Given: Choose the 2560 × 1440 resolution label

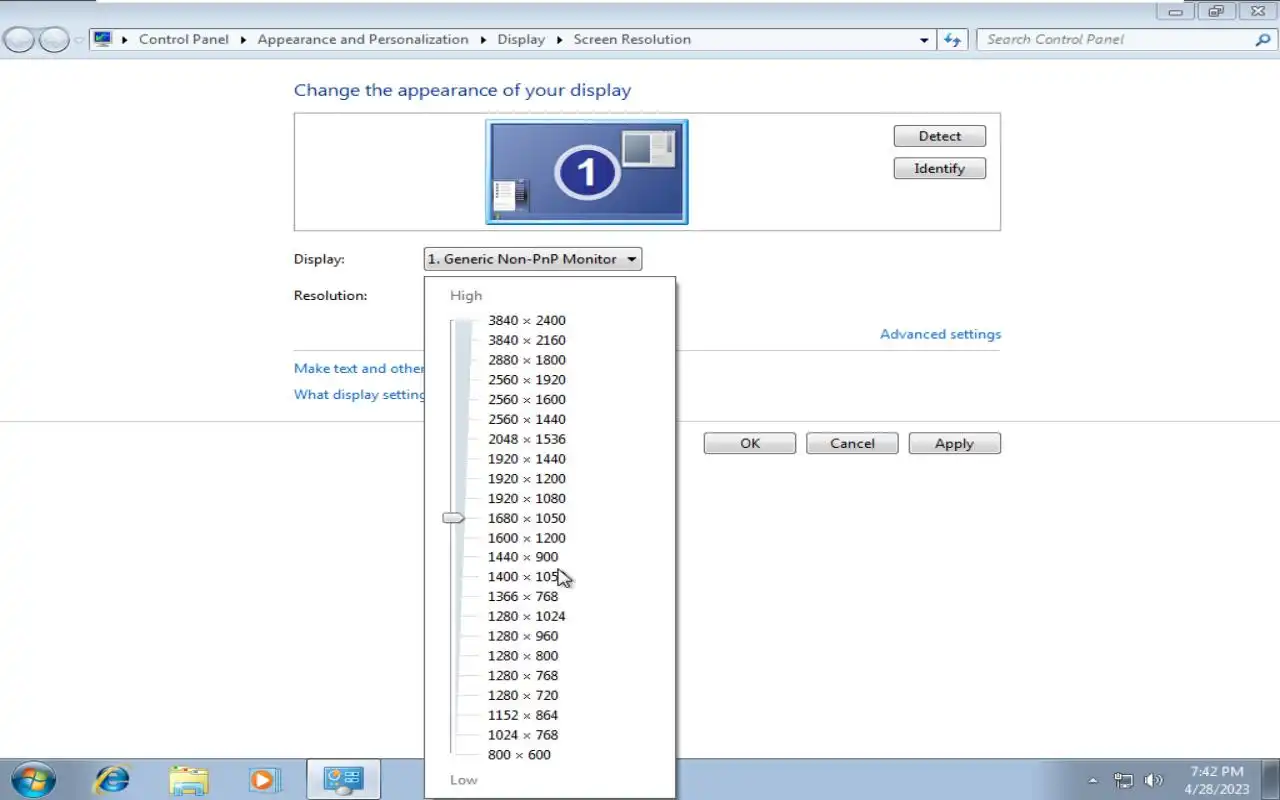Looking at the screenshot, I should (527, 419).
